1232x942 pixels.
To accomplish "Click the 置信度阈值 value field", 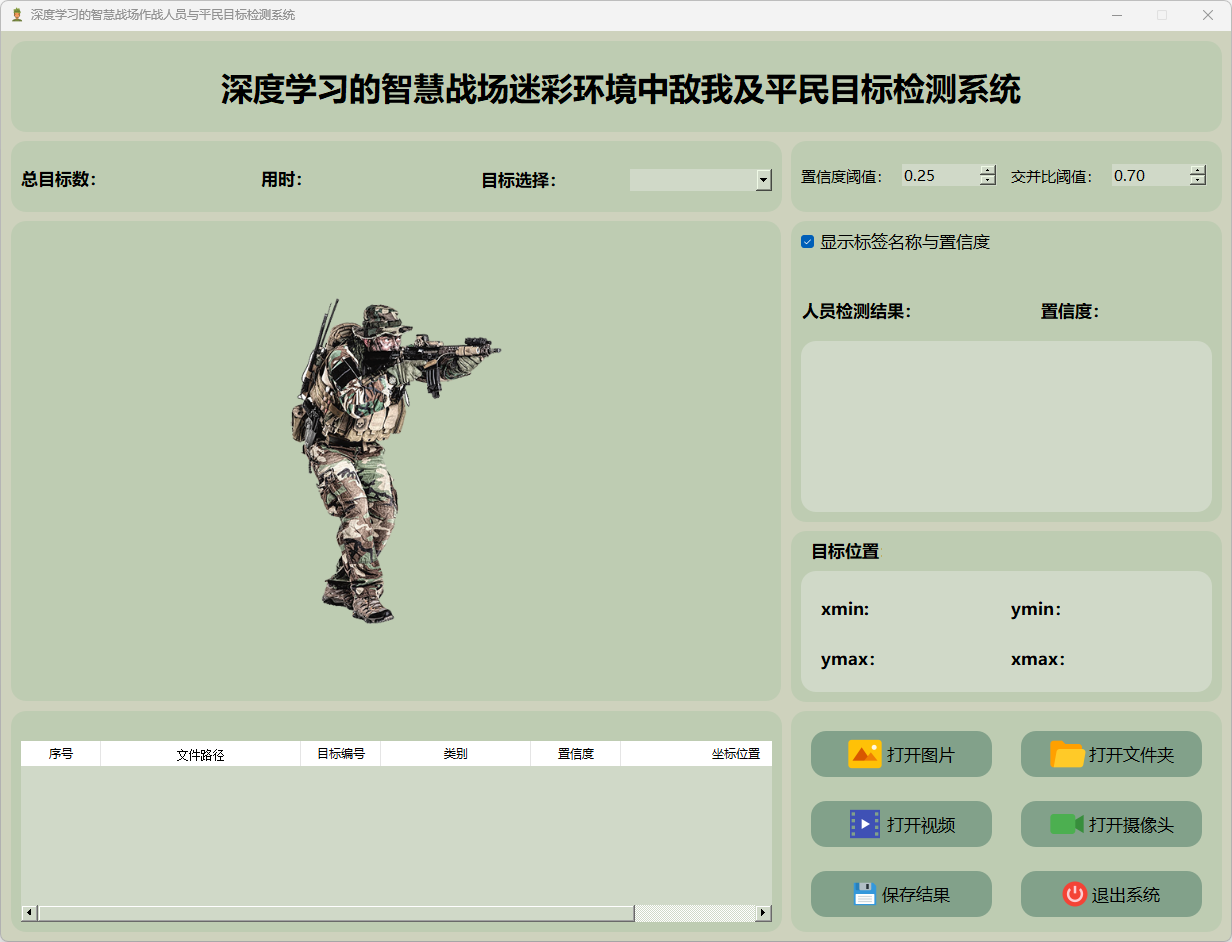I will tap(938, 176).
